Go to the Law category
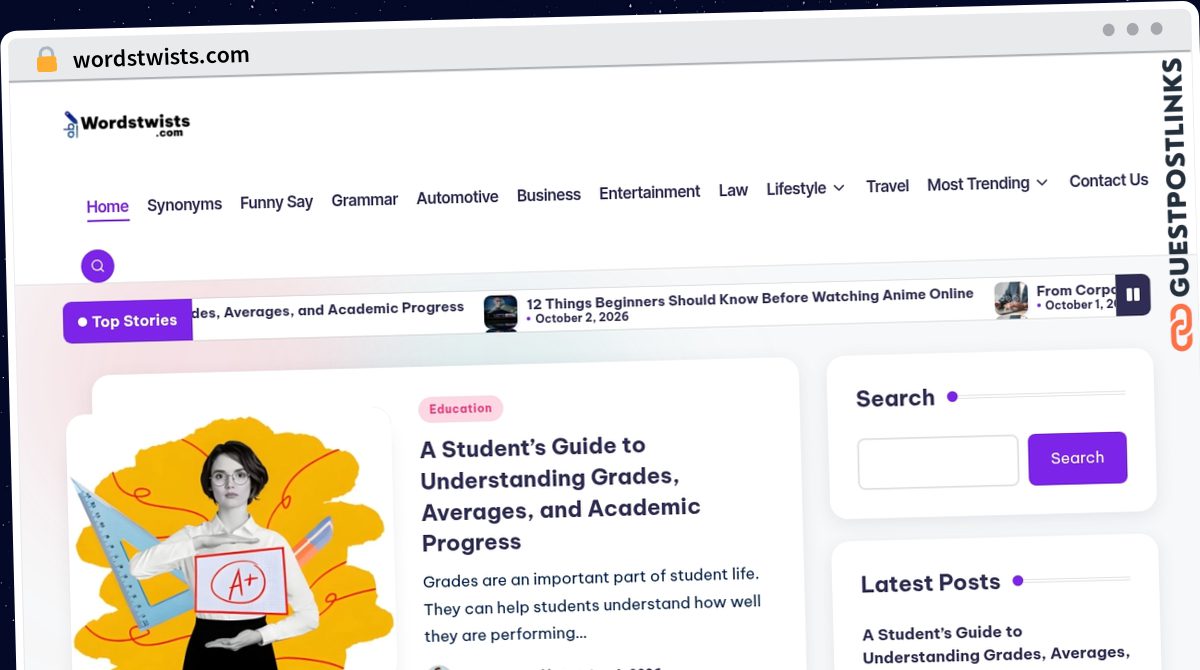Image resolution: width=1200 pixels, height=670 pixels. coord(733,190)
